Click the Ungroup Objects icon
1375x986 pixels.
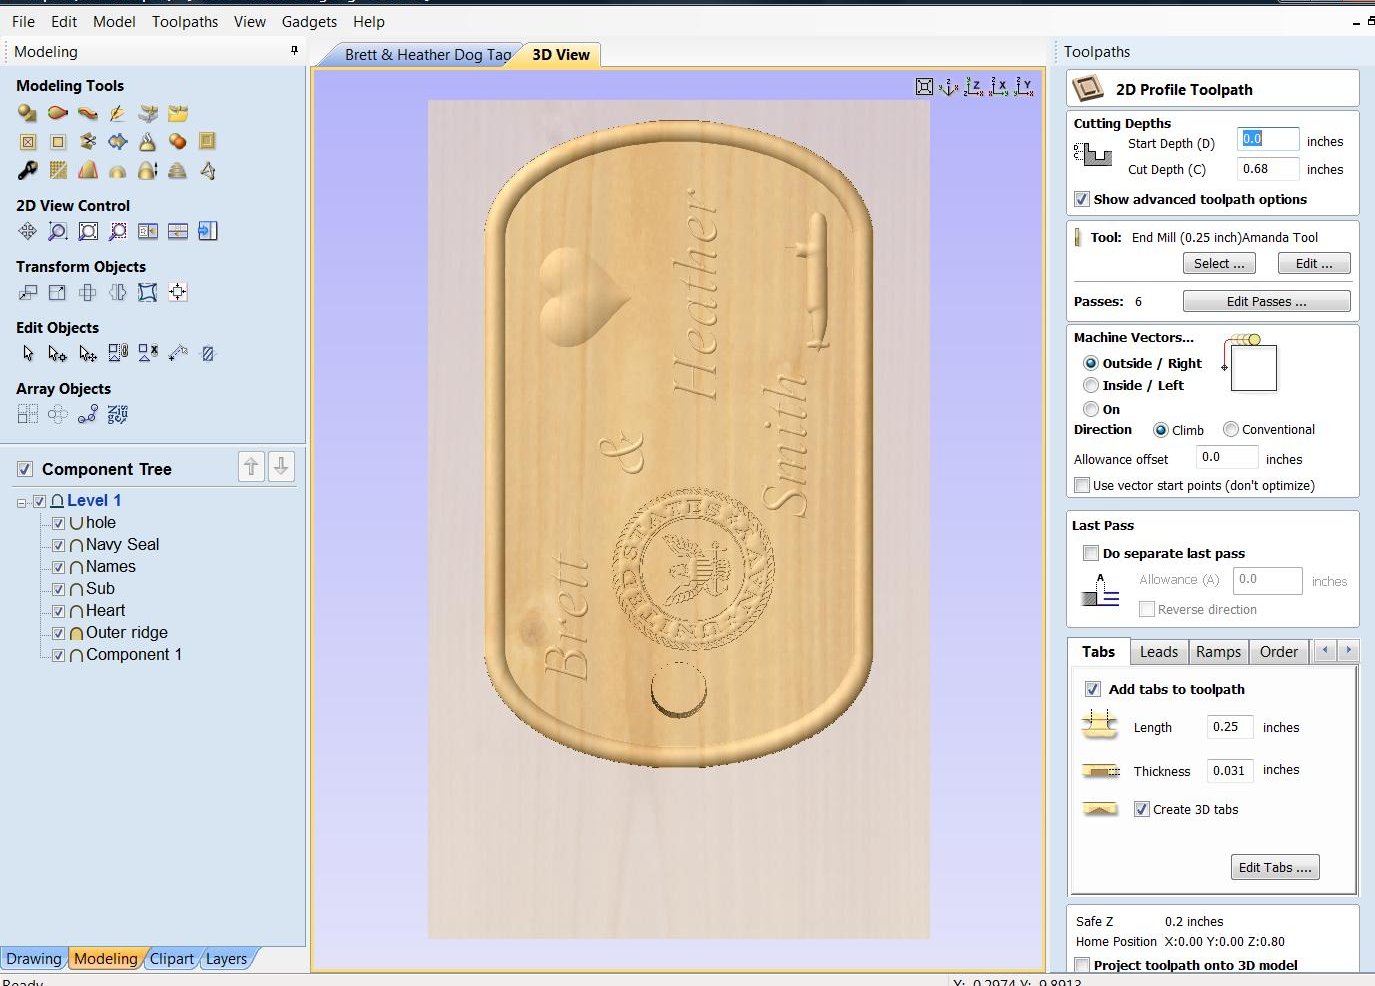click(x=148, y=353)
